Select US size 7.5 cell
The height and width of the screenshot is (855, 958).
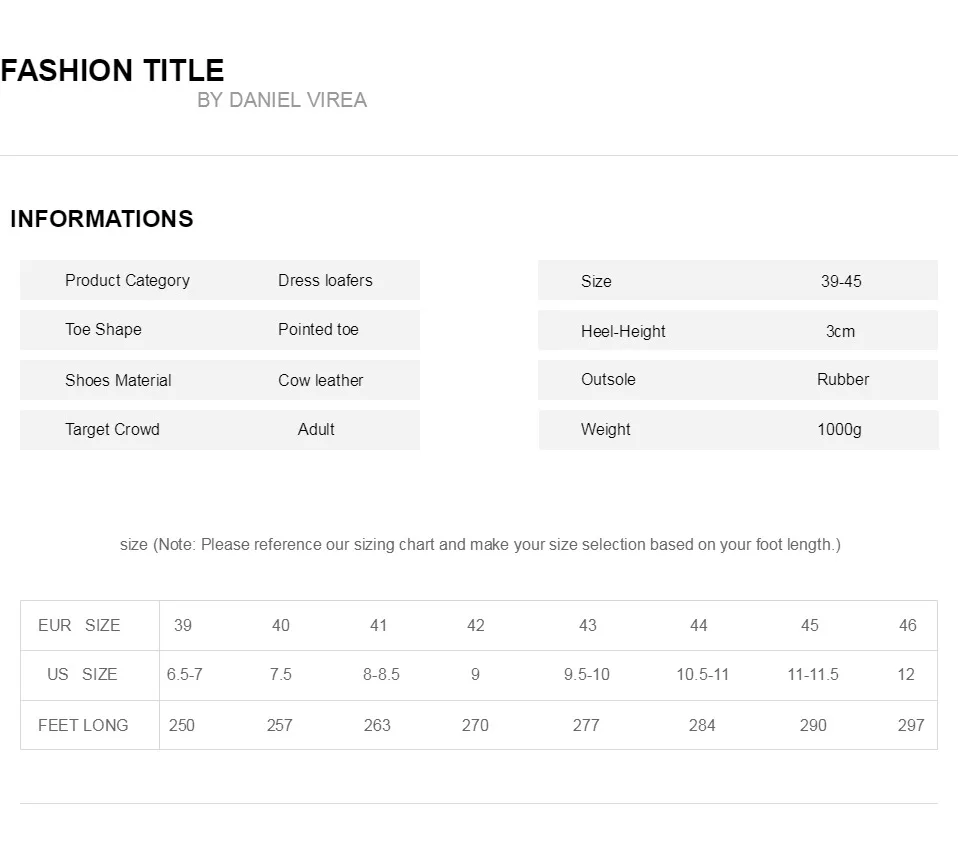point(280,674)
